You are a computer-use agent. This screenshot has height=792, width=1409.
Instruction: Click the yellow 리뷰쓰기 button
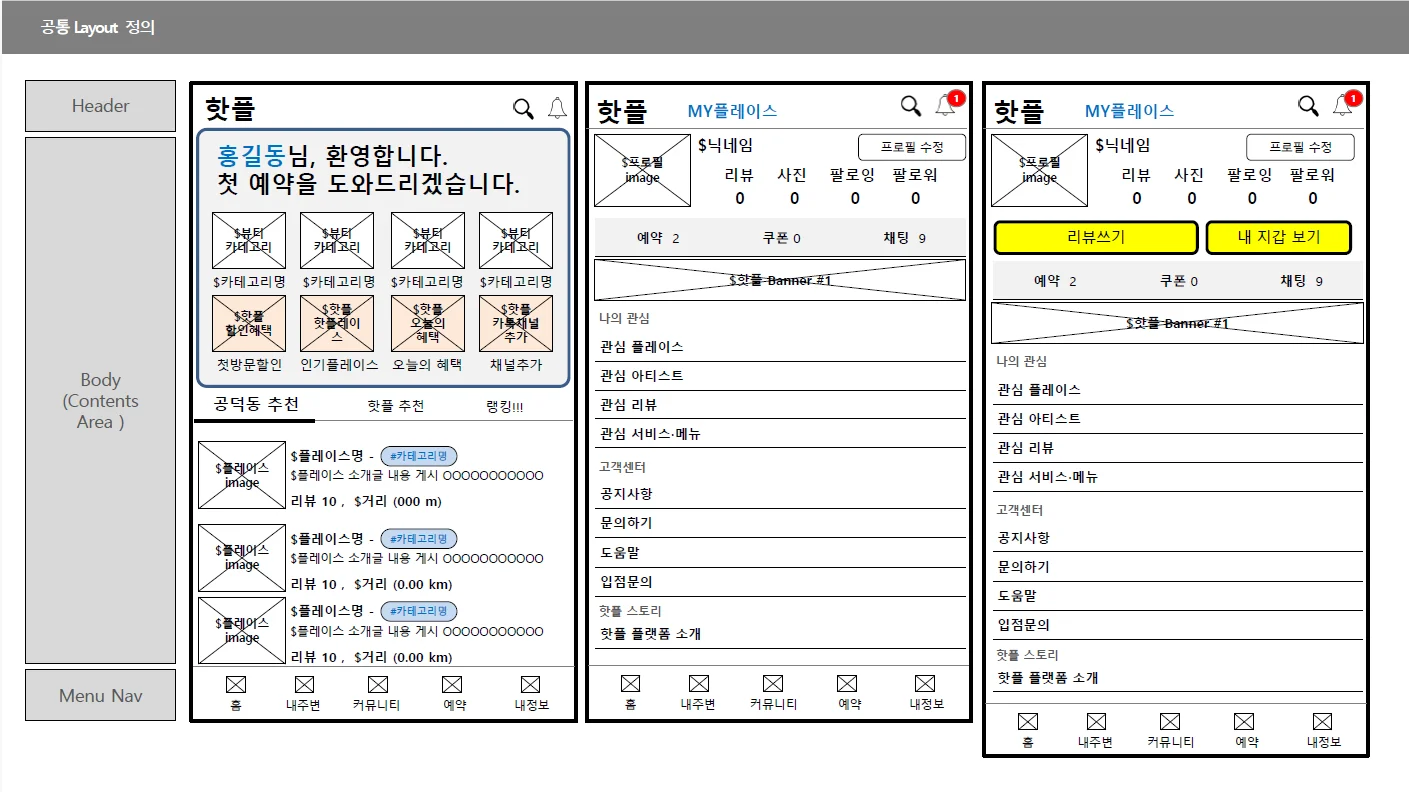(1096, 238)
